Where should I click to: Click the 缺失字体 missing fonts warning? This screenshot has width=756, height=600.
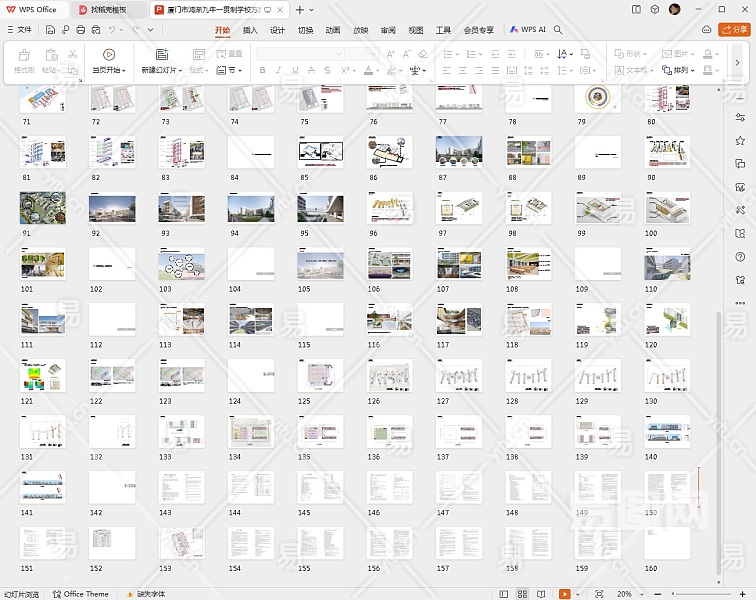[146, 594]
